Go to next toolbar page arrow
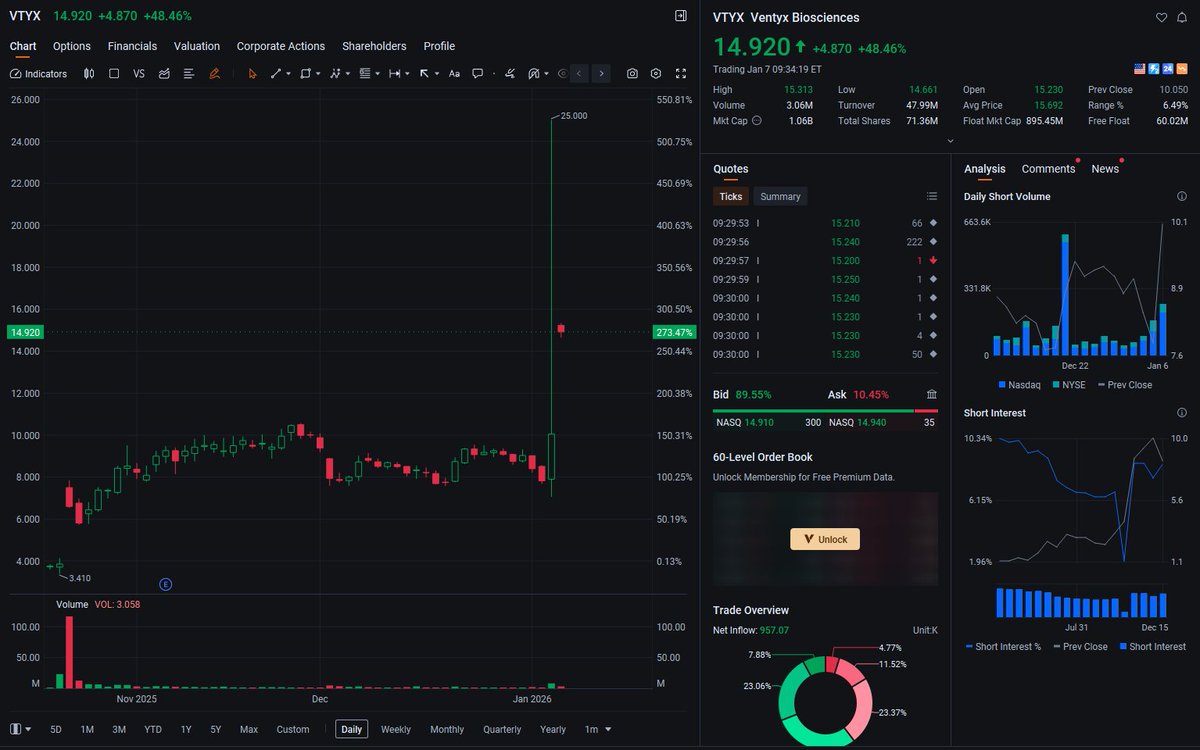This screenshot has width=1200, height=750. 601,73
